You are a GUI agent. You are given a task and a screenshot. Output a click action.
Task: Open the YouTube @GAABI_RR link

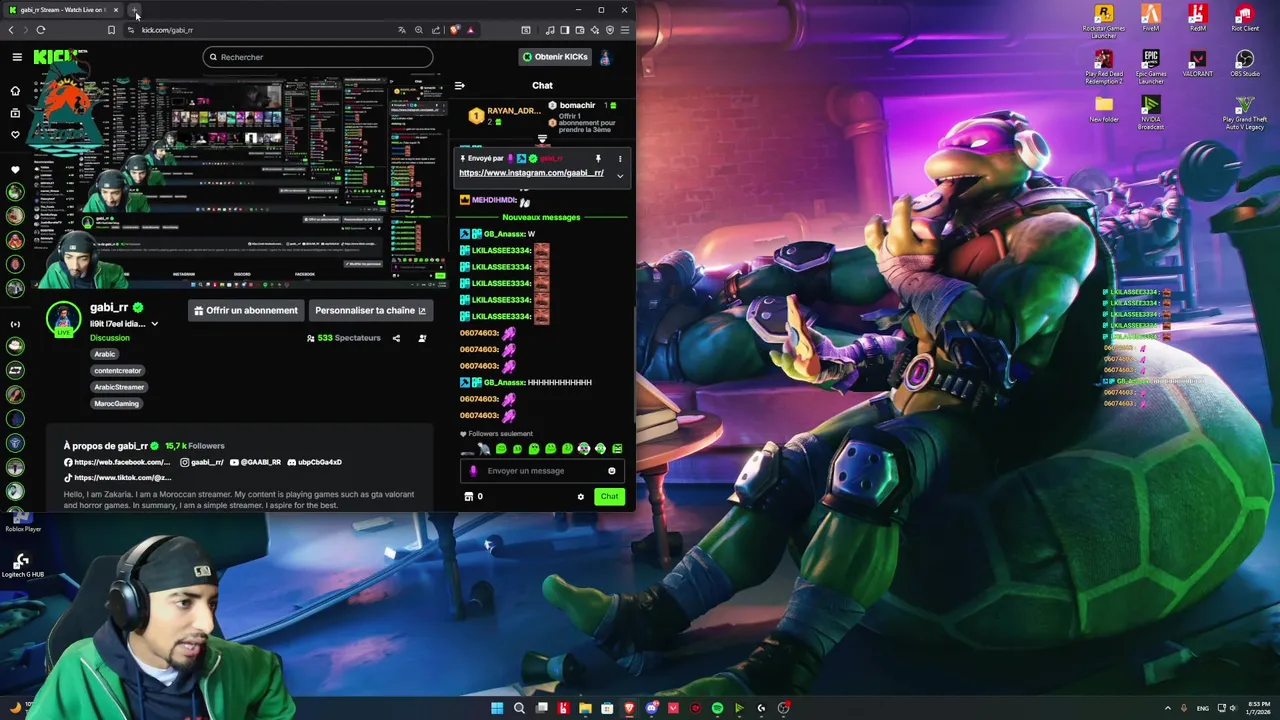coord(255,462)
